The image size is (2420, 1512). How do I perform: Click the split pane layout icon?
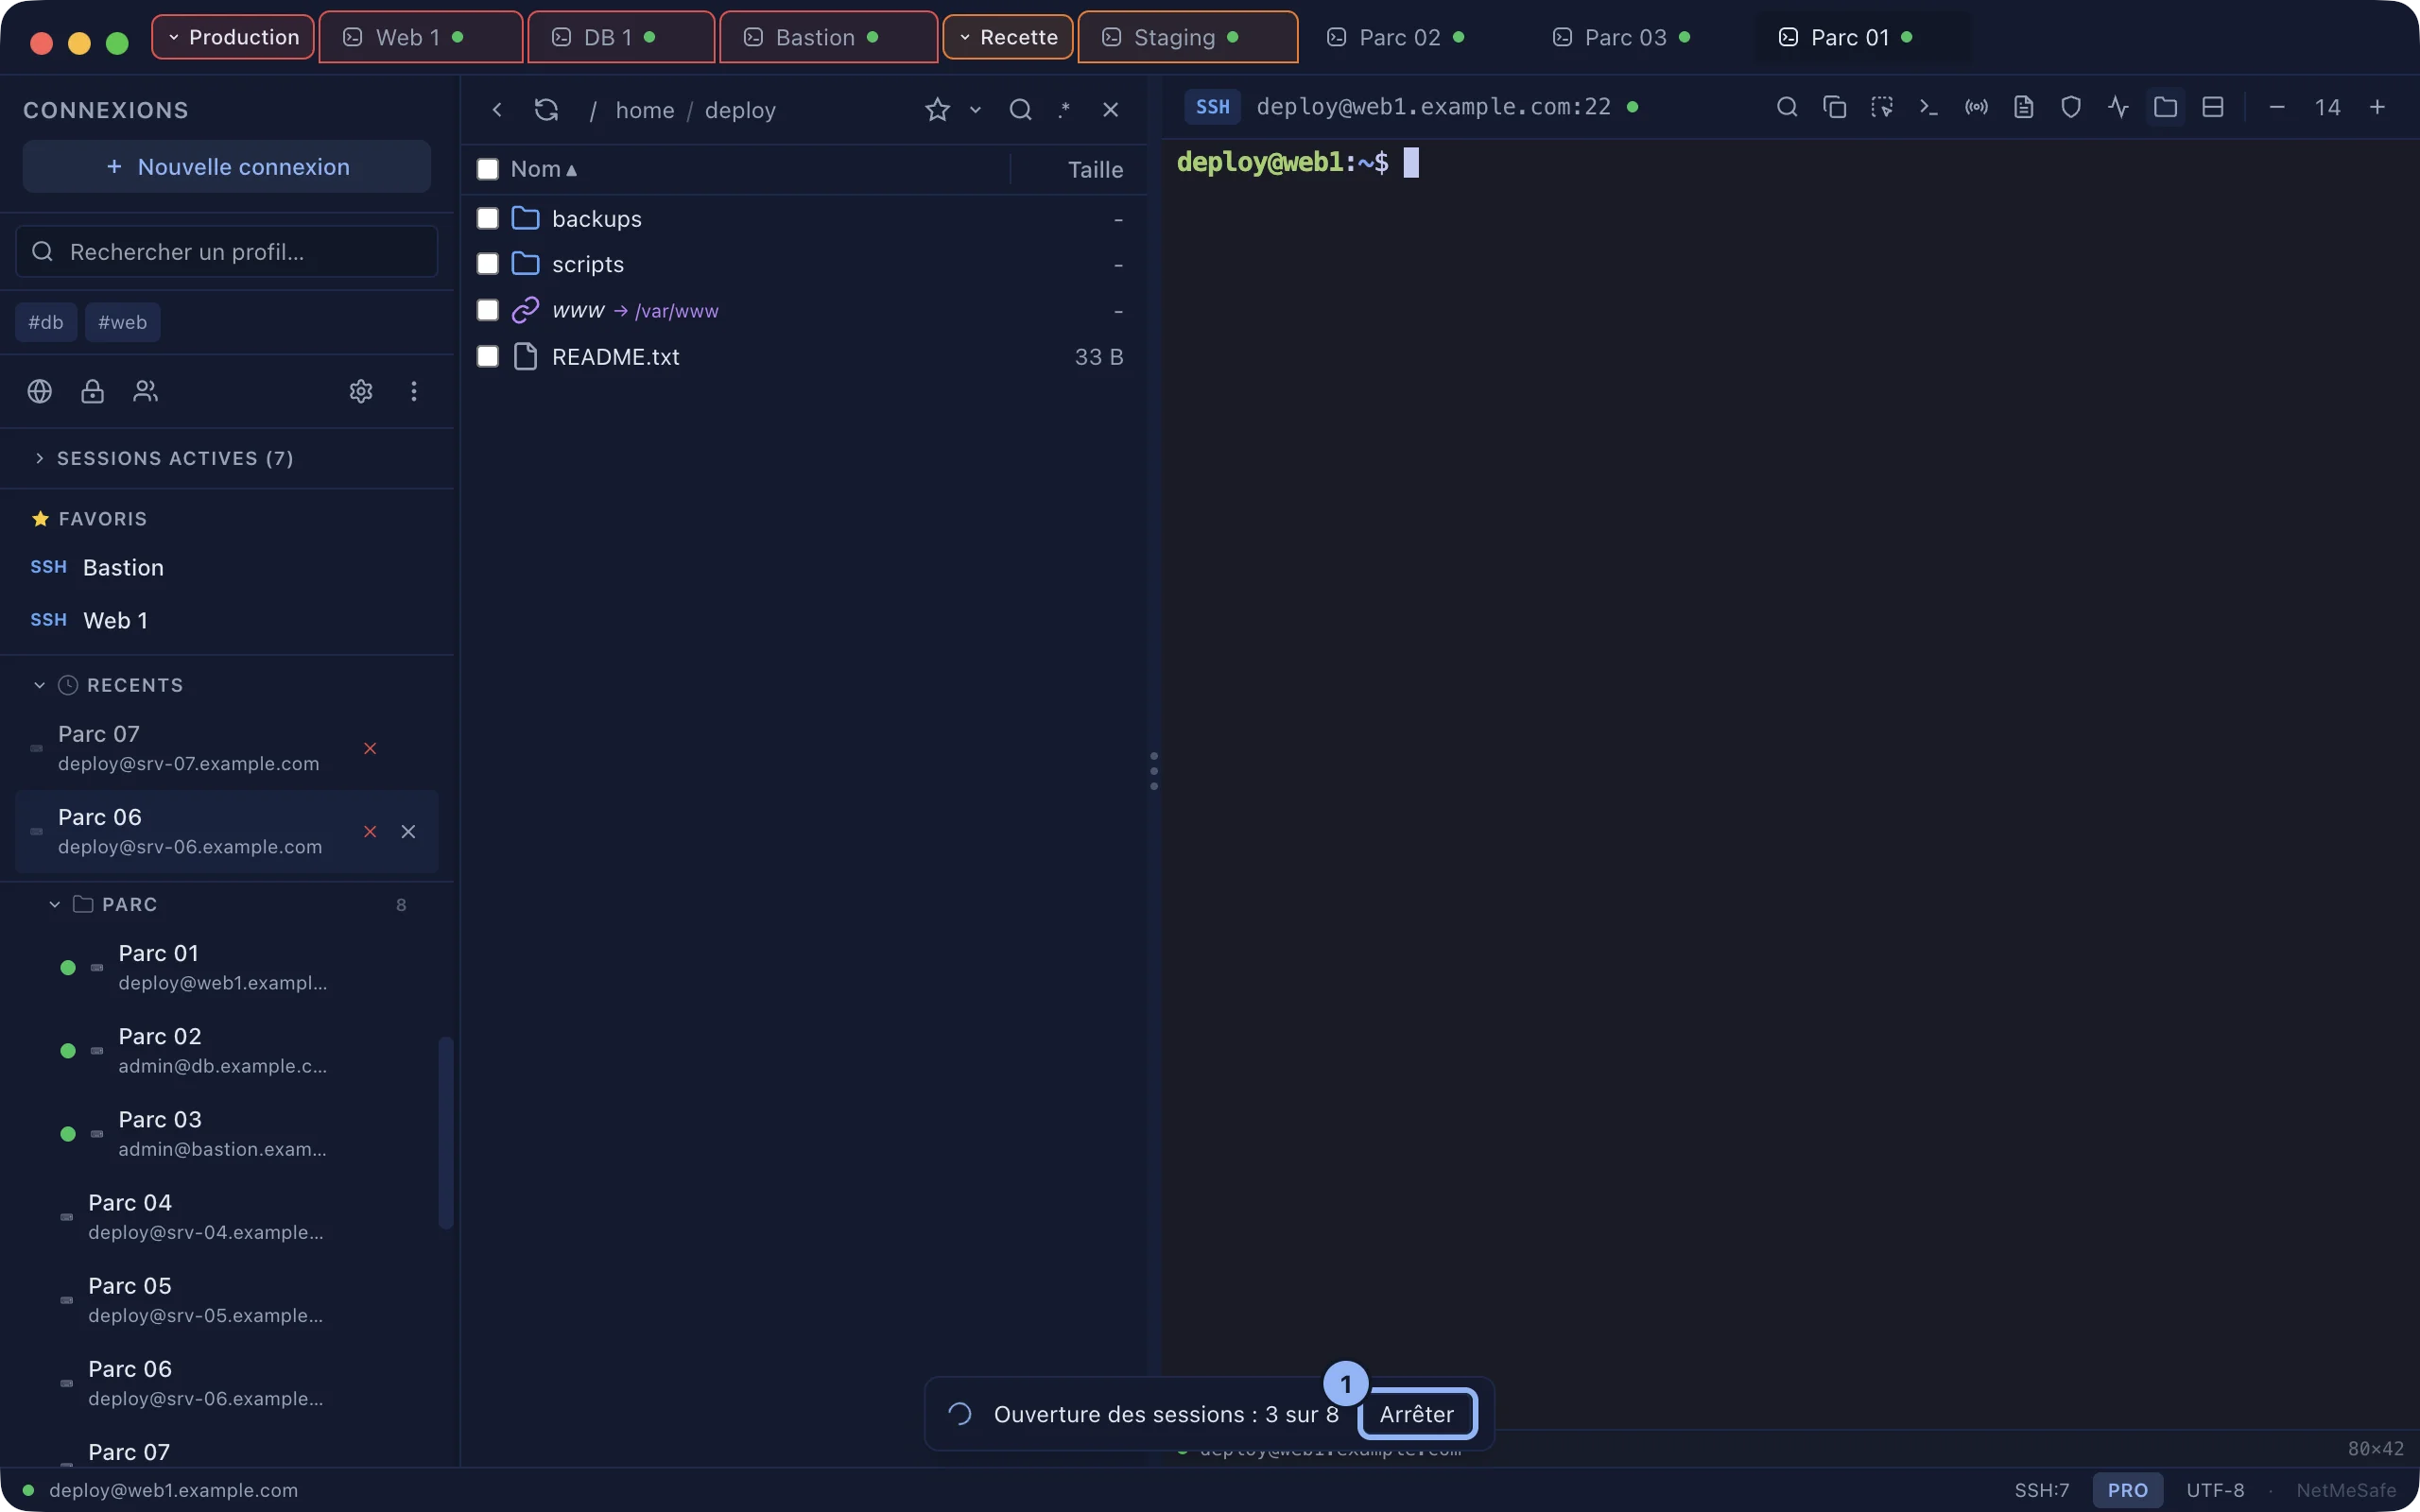click(x=2213, y=107)
